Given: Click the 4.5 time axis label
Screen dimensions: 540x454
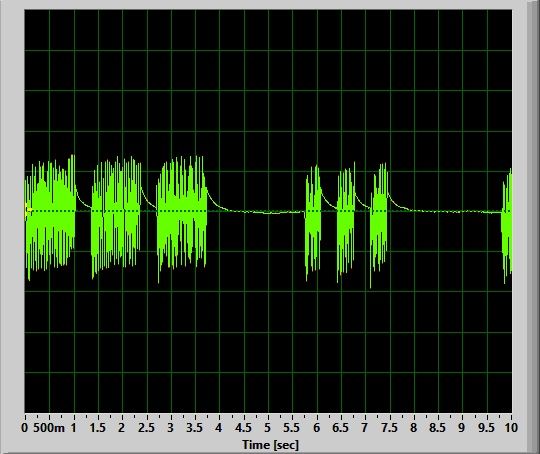Looking at the screenshot, I should point(243,428).
